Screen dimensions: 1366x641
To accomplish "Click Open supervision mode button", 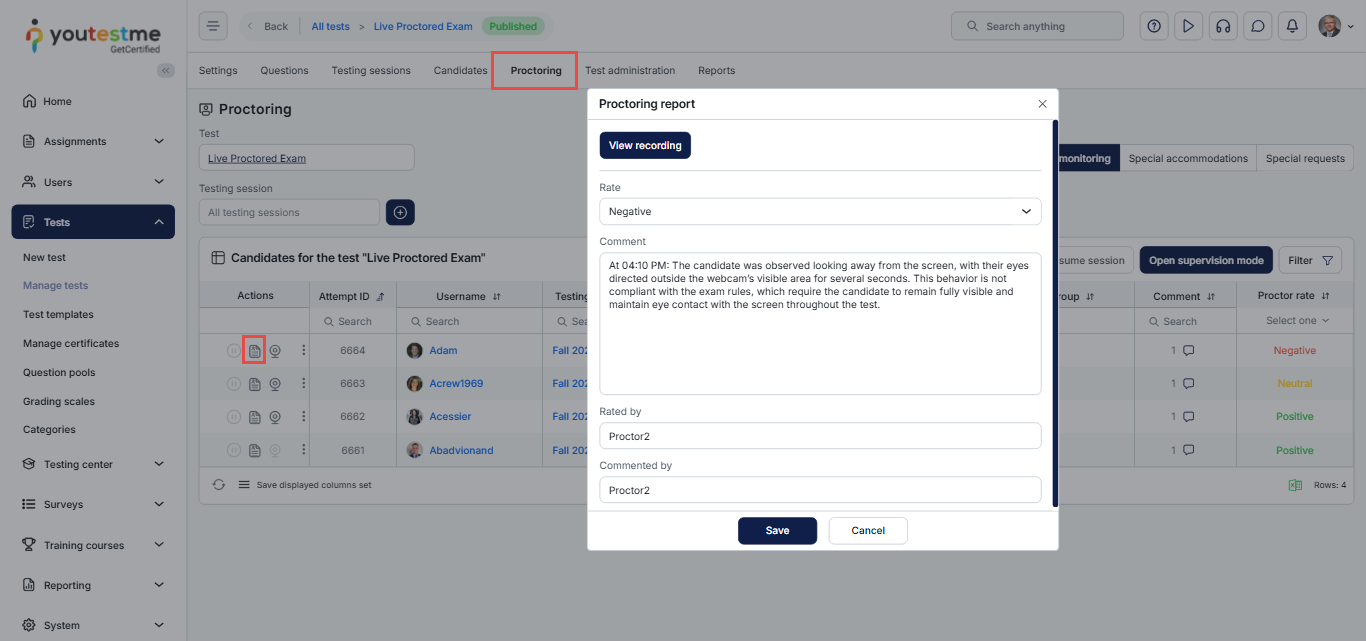I will coord(1206,260).
